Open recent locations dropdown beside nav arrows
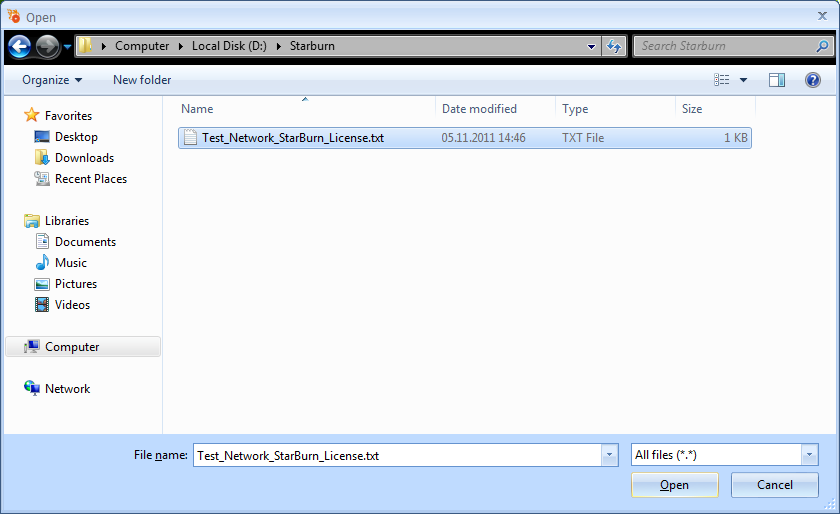The height and width of the screenshot is (514, 840). tap(68, 47)
